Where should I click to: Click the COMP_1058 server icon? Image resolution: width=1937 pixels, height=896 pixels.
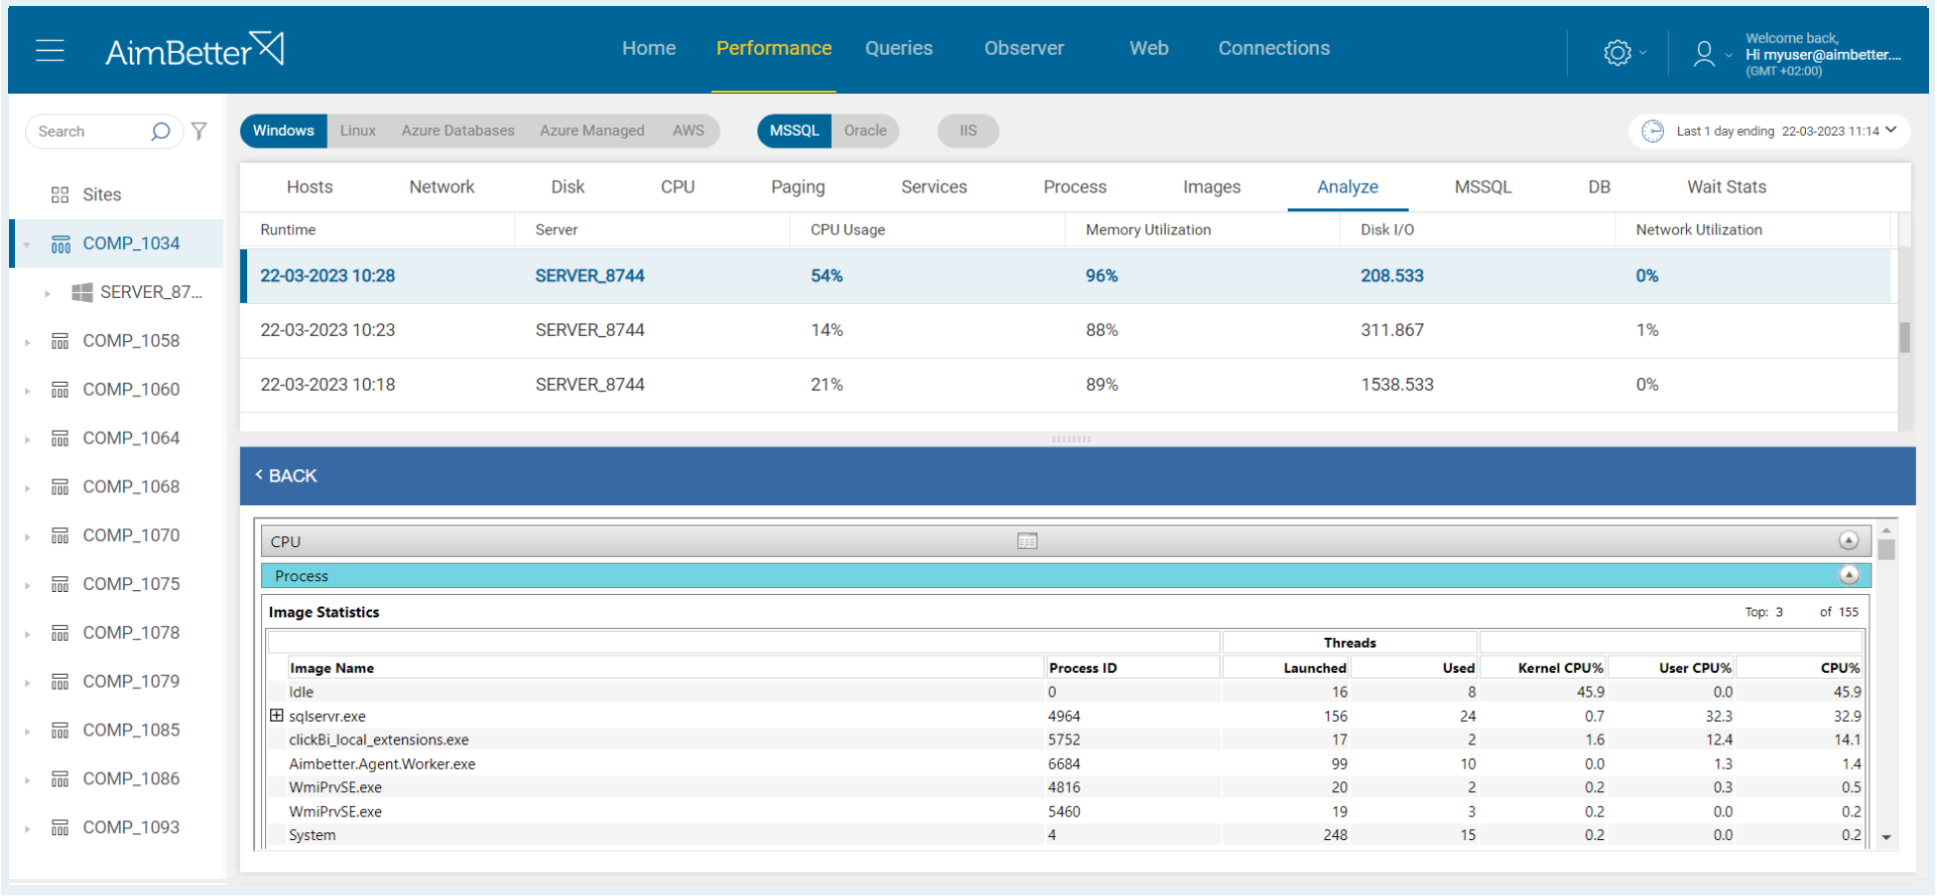pyautogui.click(x=60, y=341)
